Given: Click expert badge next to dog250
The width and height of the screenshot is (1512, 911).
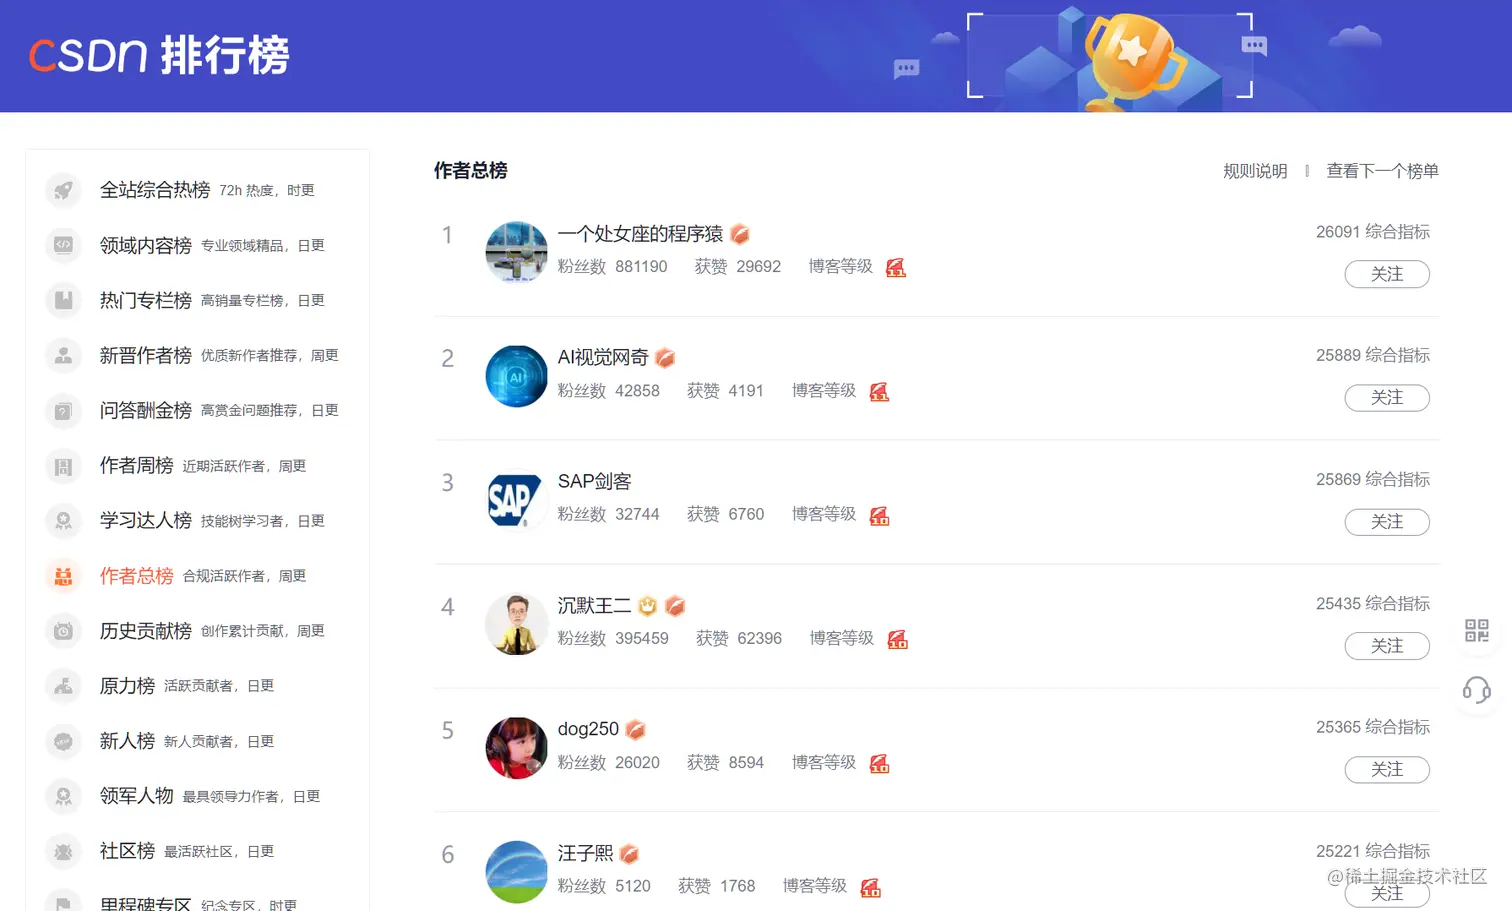Looking at the screenshot, I should [x=635, y=730].
